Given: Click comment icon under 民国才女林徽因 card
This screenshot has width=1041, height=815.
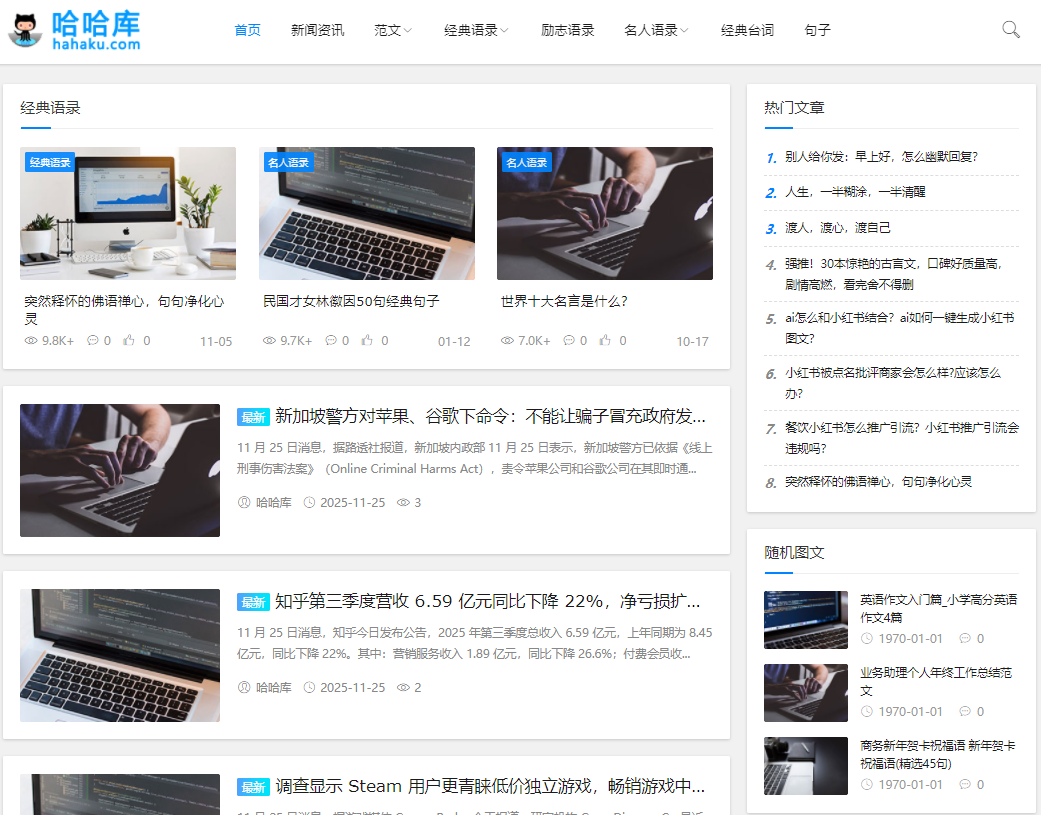Looking at the screenshot, I should (x=331, y=341).
